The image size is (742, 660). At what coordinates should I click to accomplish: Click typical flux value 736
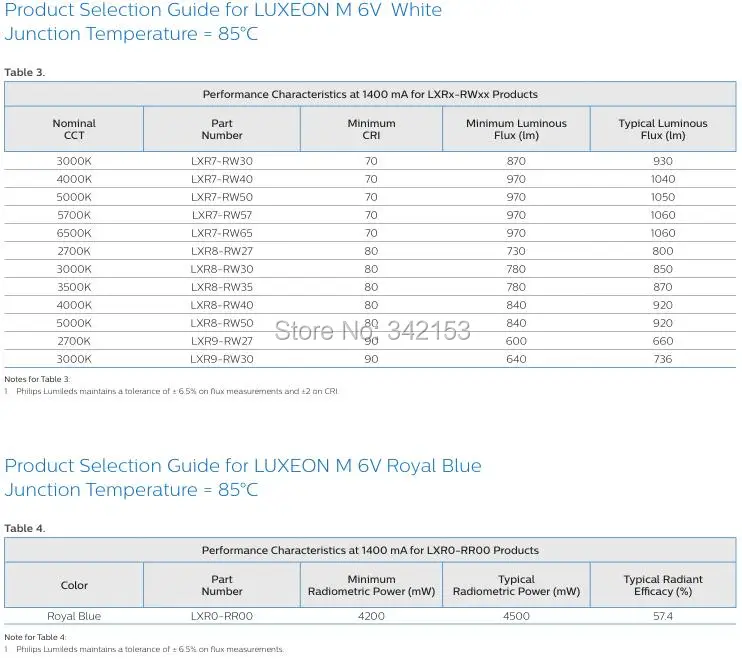663,359
